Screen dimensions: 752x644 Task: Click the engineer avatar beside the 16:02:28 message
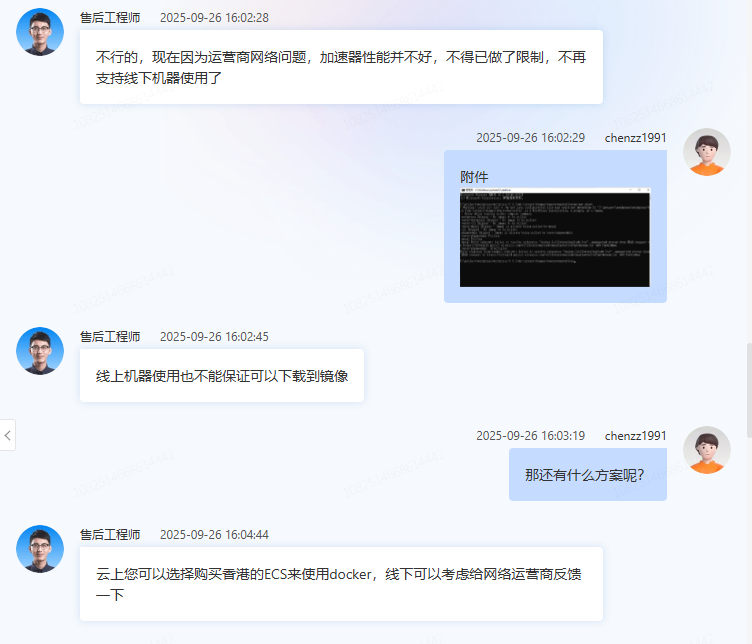tap(40, 33)
